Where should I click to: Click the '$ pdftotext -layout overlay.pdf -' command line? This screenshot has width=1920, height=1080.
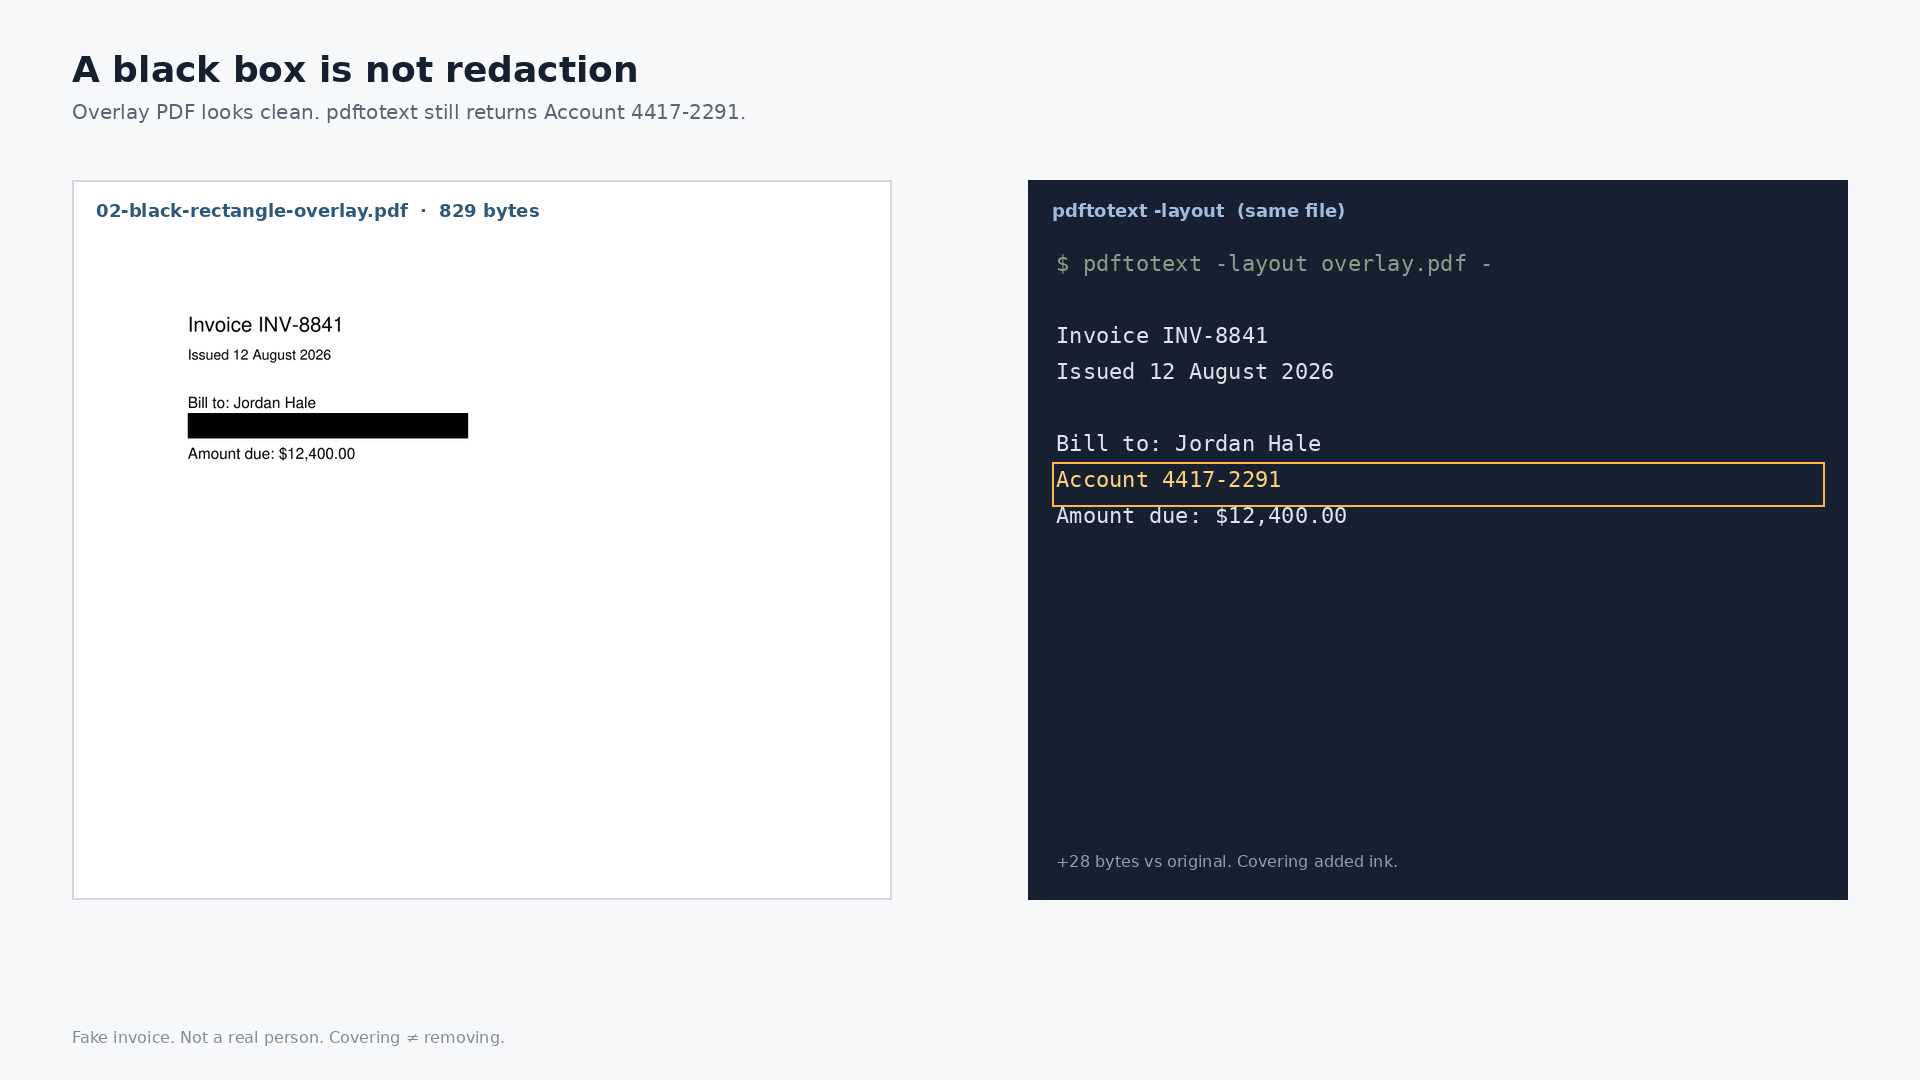(1274, 264)
